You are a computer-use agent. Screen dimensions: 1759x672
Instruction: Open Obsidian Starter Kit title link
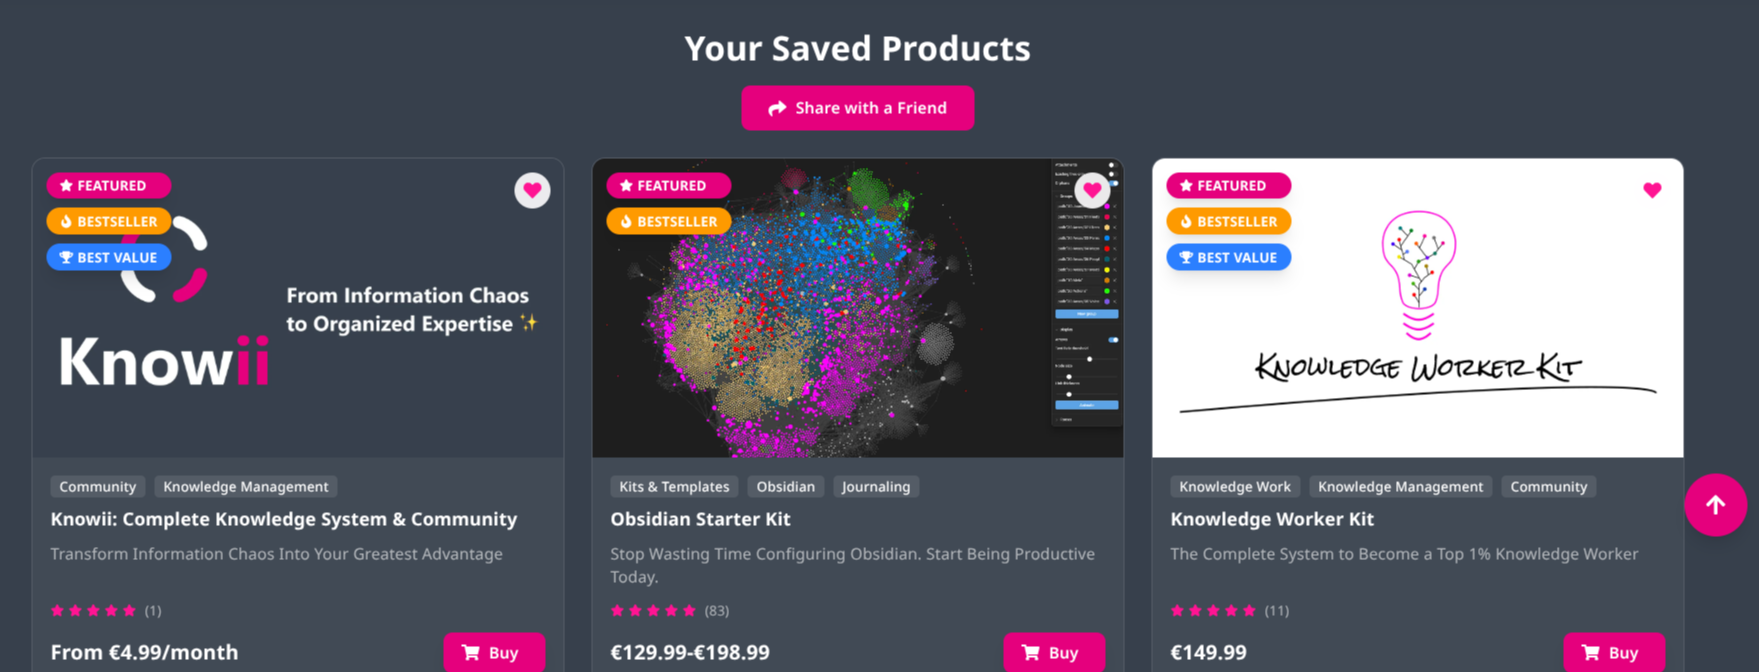[x=700, y=519]
